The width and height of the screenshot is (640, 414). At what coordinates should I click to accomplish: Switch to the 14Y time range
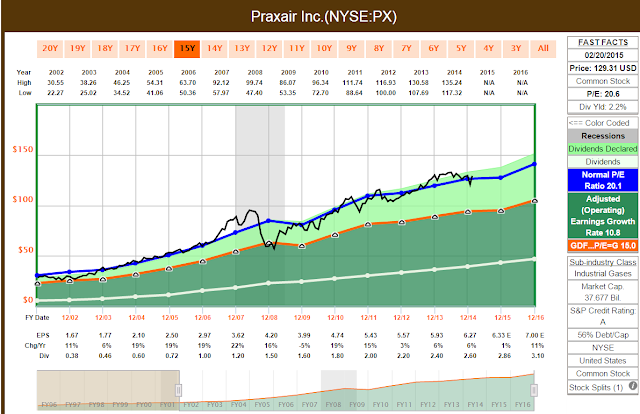pos(214,49)
